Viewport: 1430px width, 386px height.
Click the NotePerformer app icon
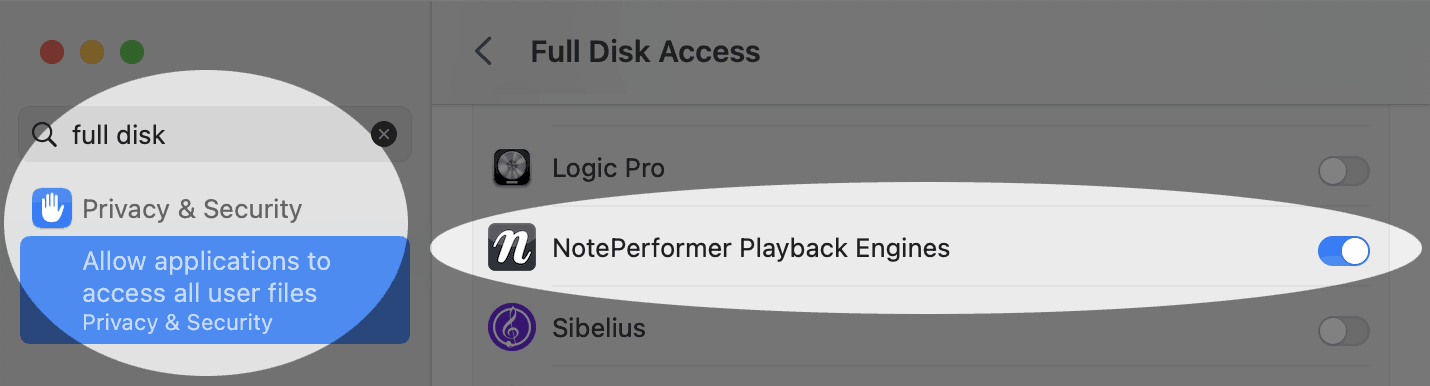[x=512, y=247]
